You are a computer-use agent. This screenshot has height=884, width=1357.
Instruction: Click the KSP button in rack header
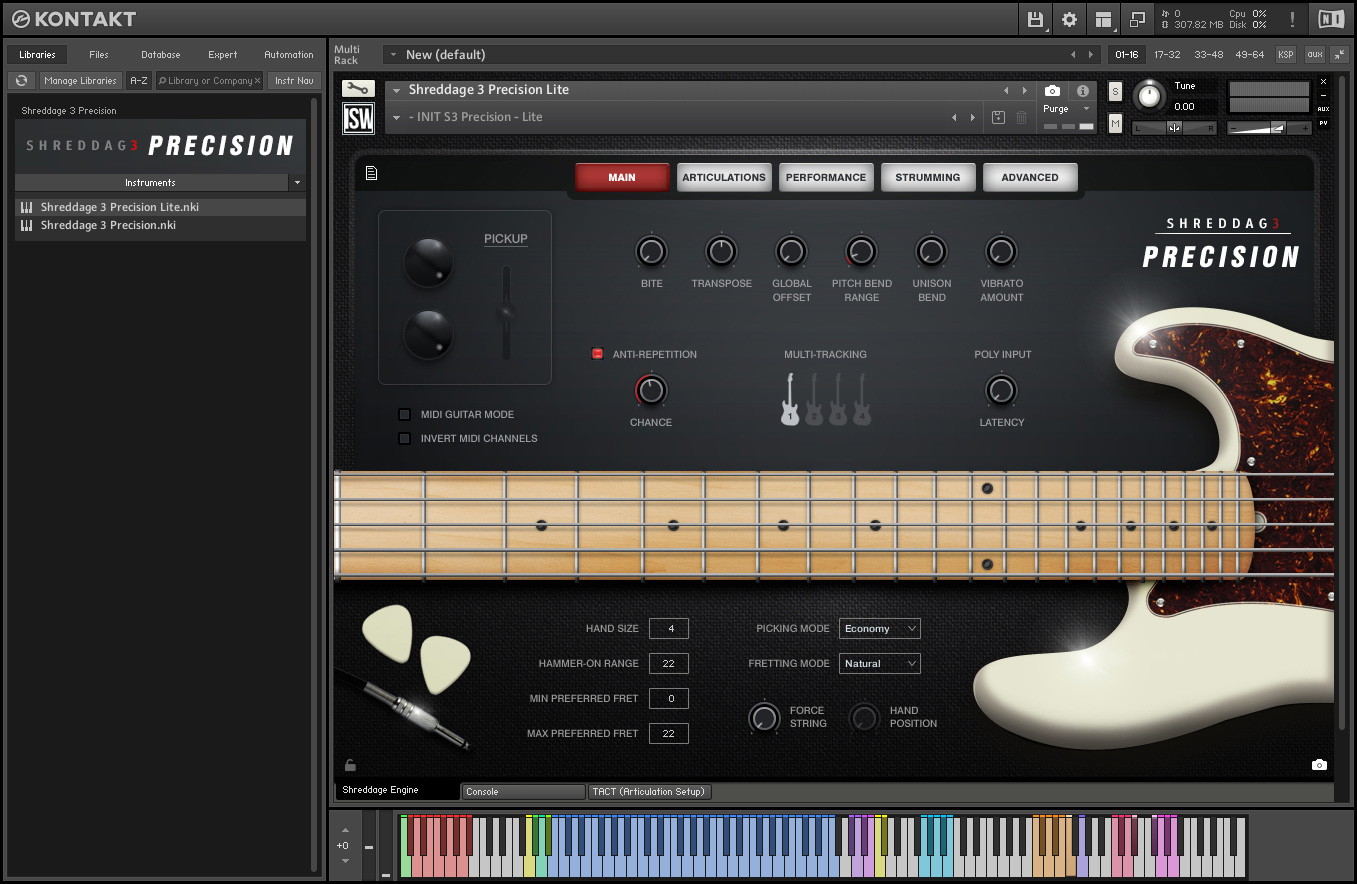point(1285,54)
